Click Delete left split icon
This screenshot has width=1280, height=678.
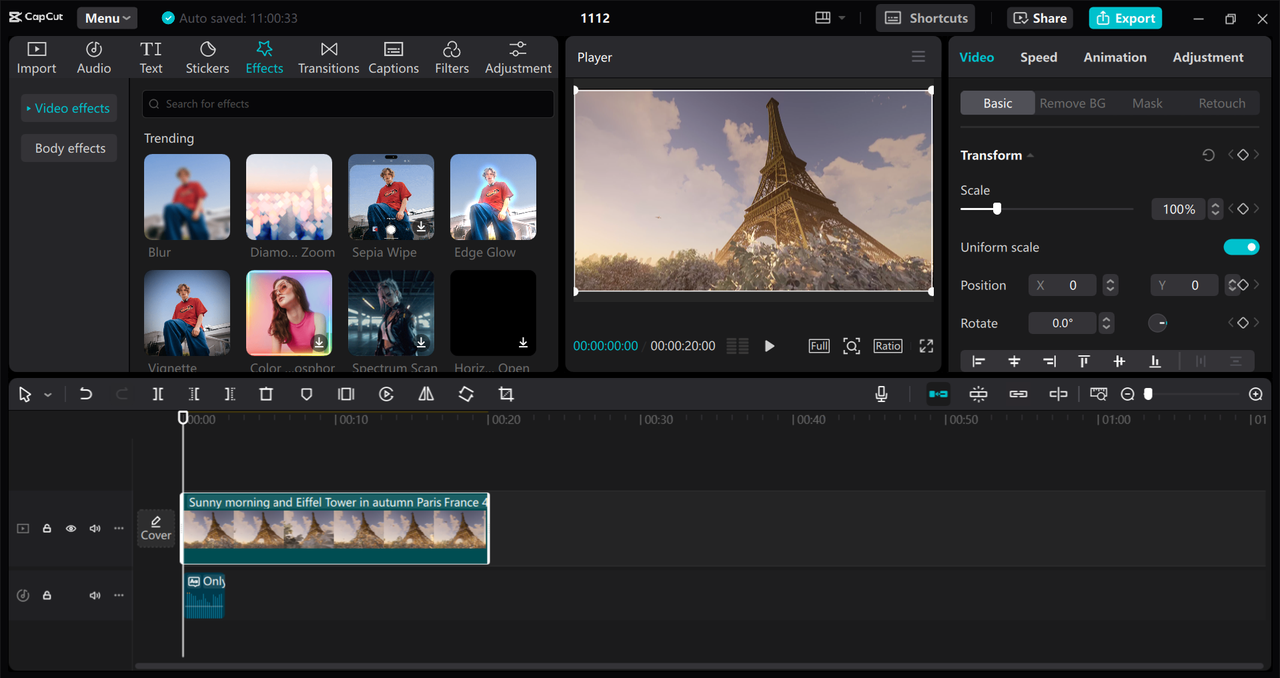[194, 394]
